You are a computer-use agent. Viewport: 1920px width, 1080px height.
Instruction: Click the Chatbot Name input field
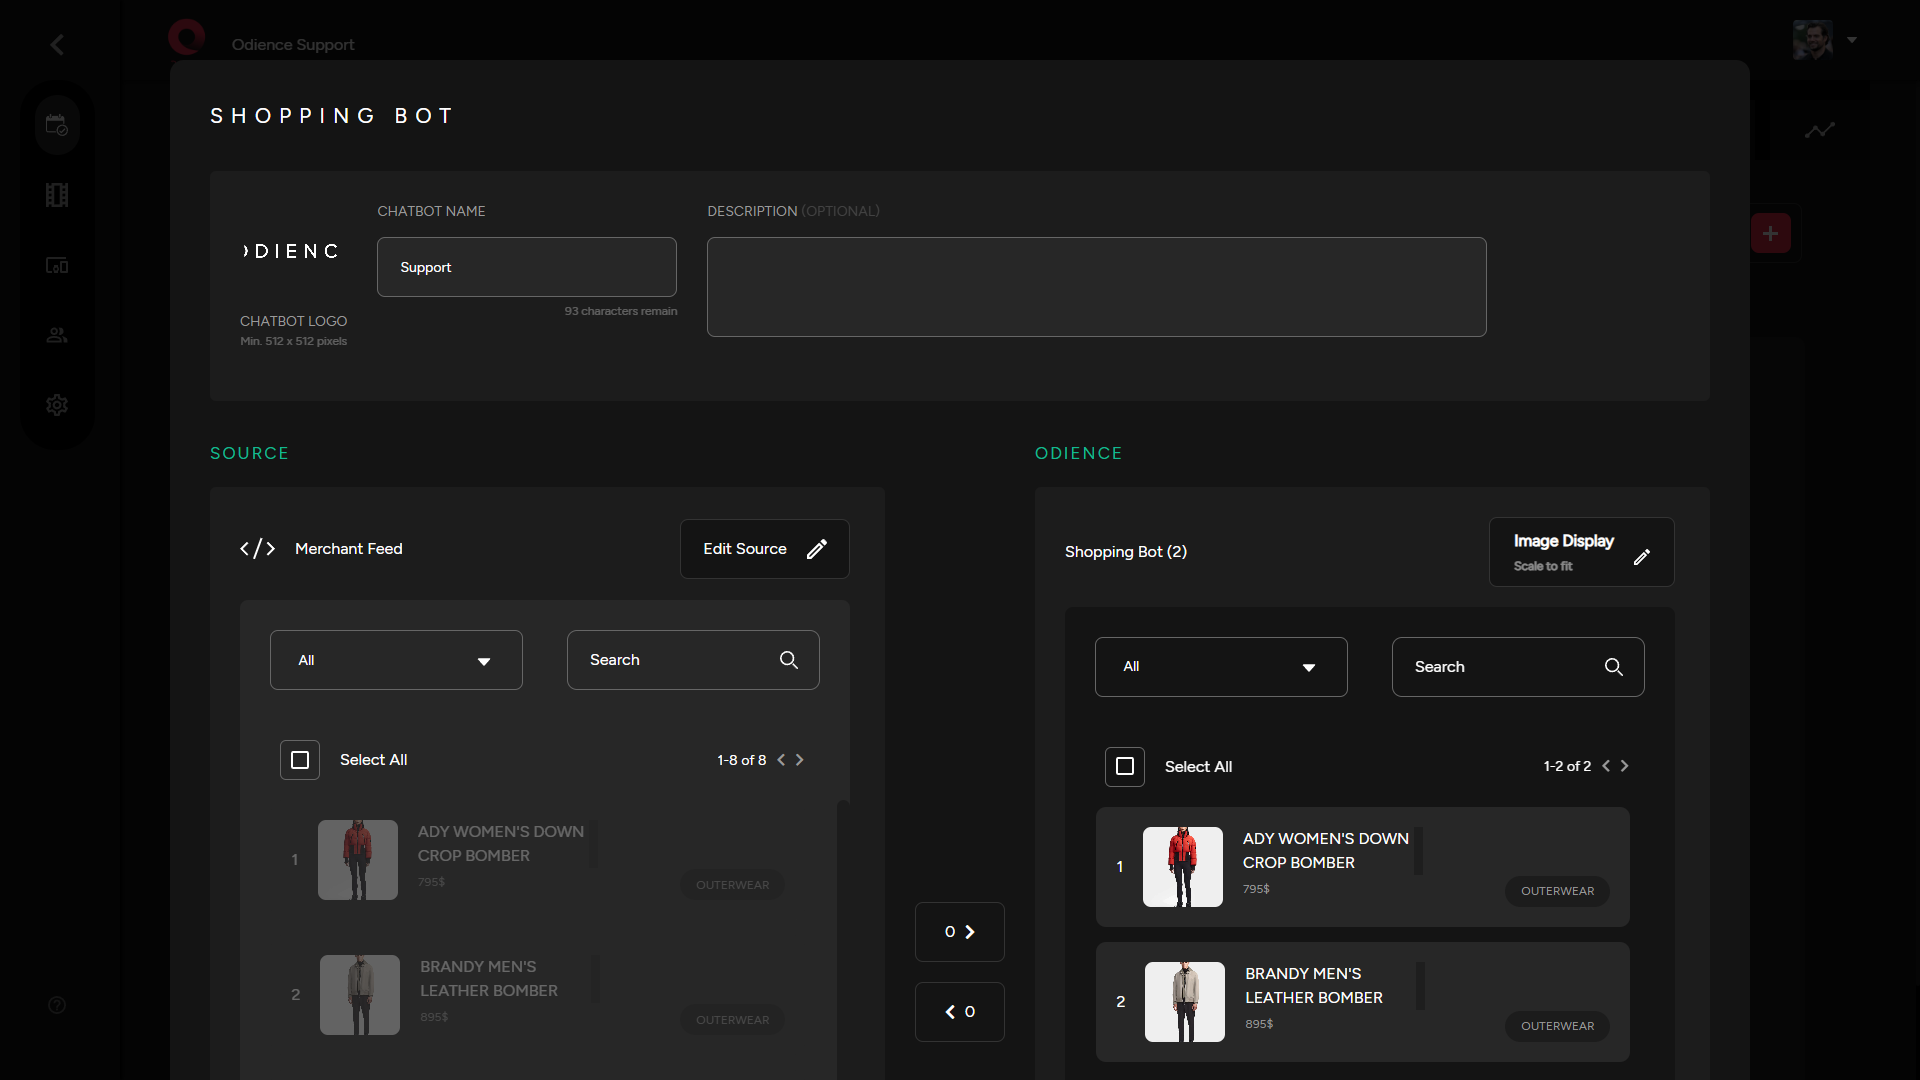click(527, 267)
